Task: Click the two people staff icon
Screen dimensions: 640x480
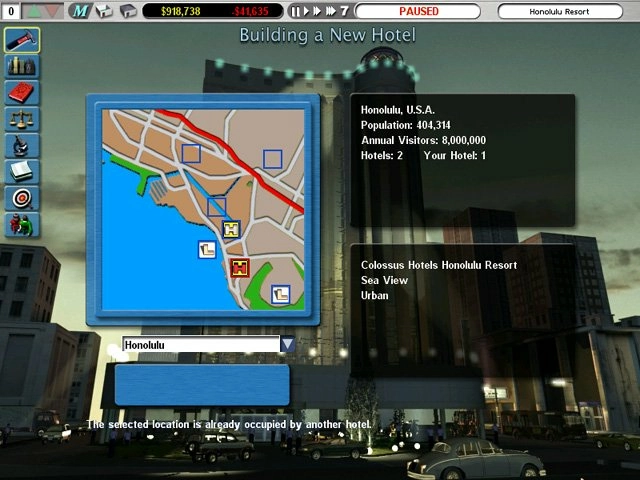Action: 20,224
